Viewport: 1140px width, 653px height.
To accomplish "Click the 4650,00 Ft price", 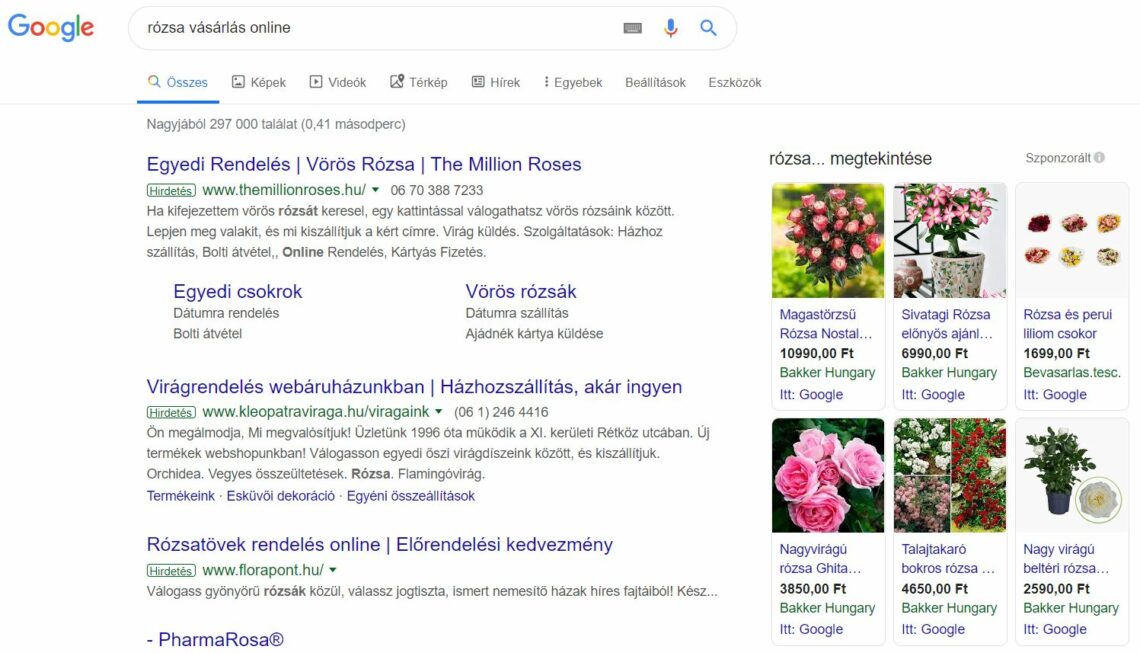I will click(x=934, y=589).
